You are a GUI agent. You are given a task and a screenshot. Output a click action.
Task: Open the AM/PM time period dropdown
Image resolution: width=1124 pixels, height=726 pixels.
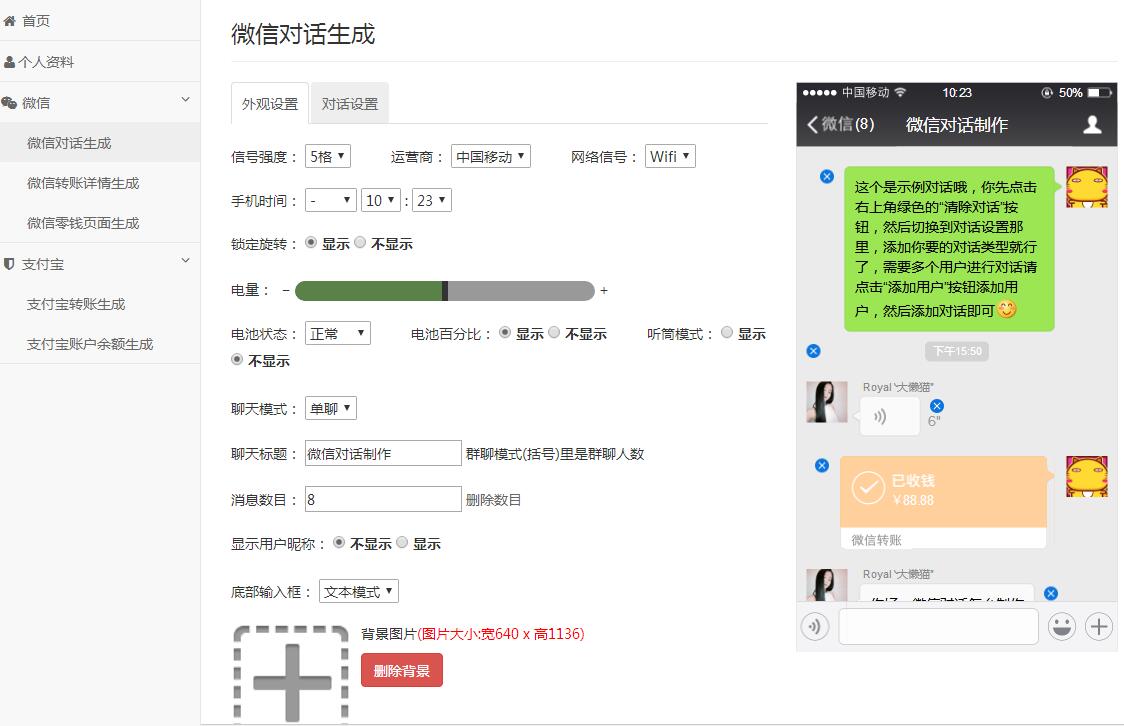(330, 200)
